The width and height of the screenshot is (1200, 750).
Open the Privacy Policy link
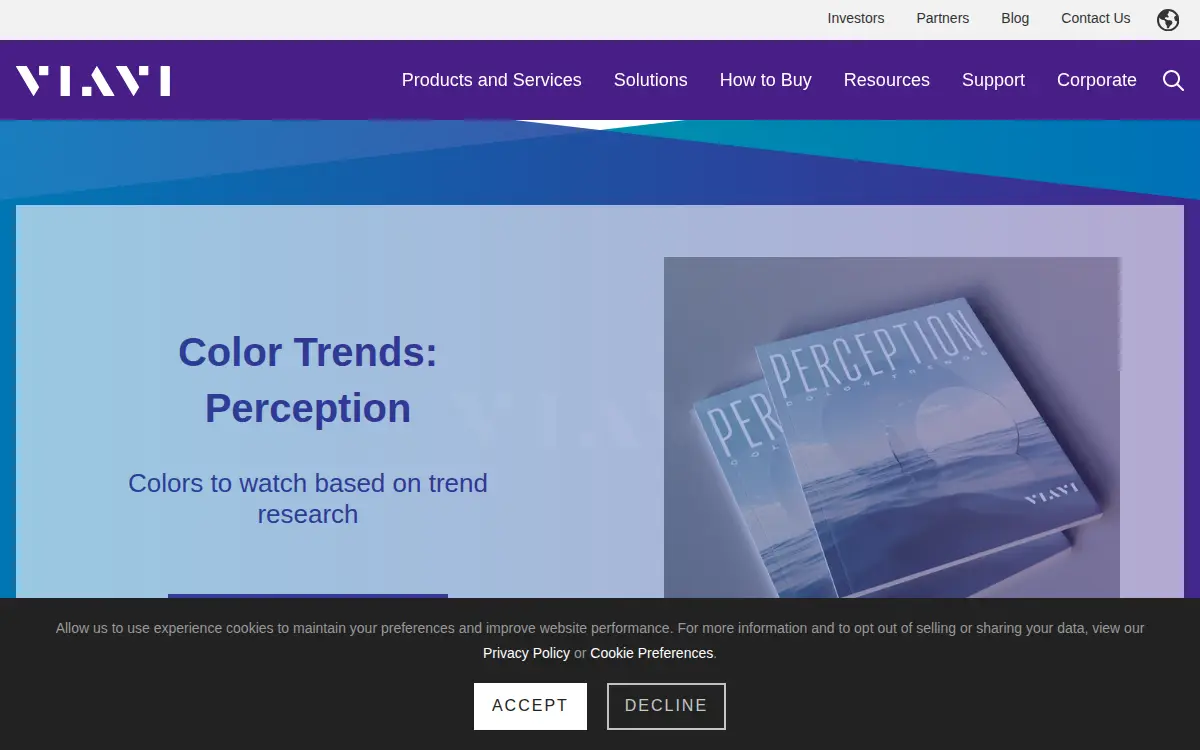tap(526, 653)
